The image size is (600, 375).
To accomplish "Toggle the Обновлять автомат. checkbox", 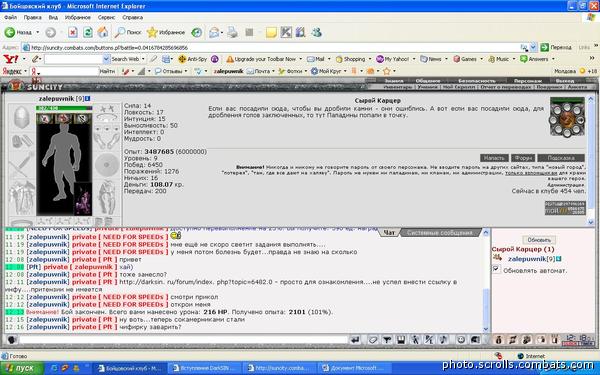I will [x=496, y=269].
